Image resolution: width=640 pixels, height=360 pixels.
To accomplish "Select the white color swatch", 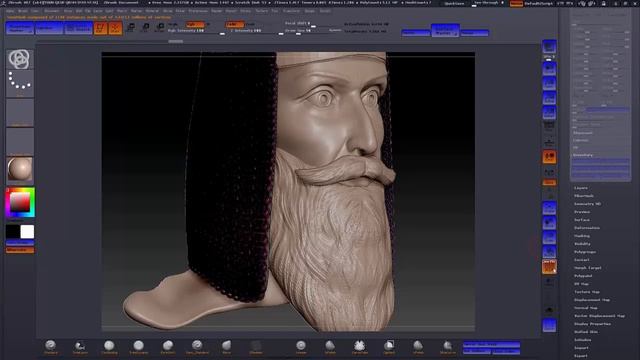I will tap(27, 231).
